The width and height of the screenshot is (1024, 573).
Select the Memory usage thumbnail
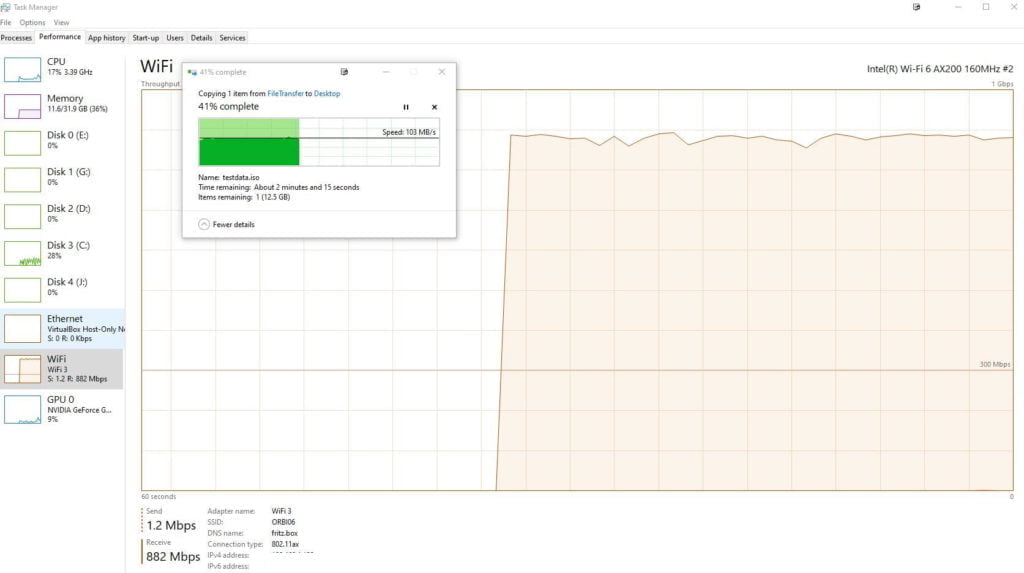[23, 105]
